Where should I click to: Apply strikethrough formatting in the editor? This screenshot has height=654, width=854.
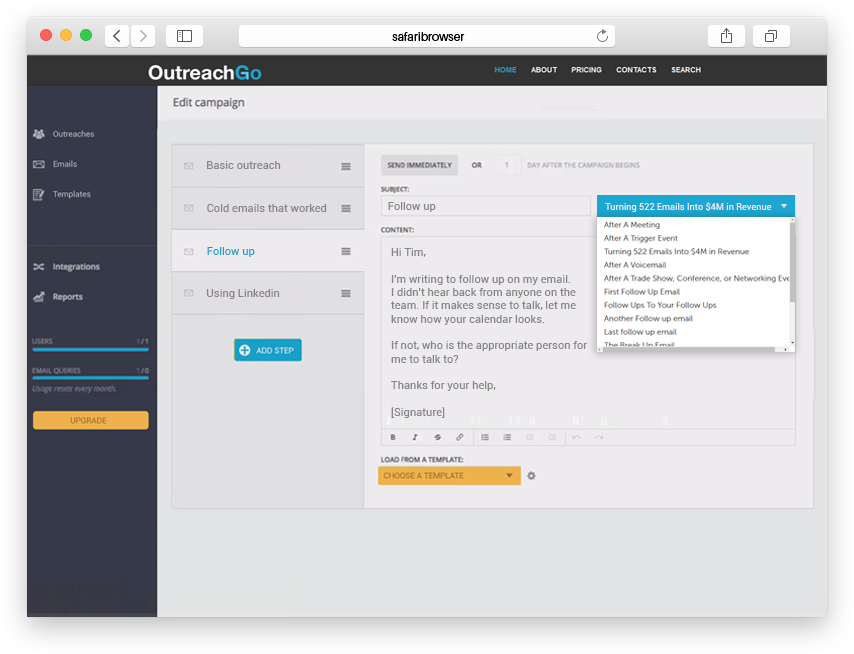tap(437, 437)
